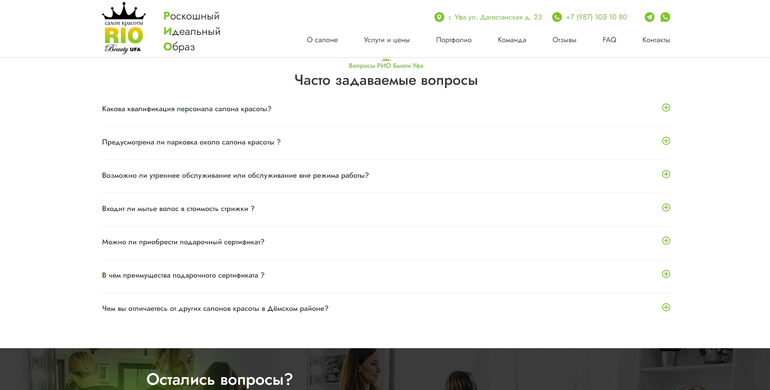Expand the hair washing question with its plus icon
Viewport: 770px width, 390px height.
[666, 208]
